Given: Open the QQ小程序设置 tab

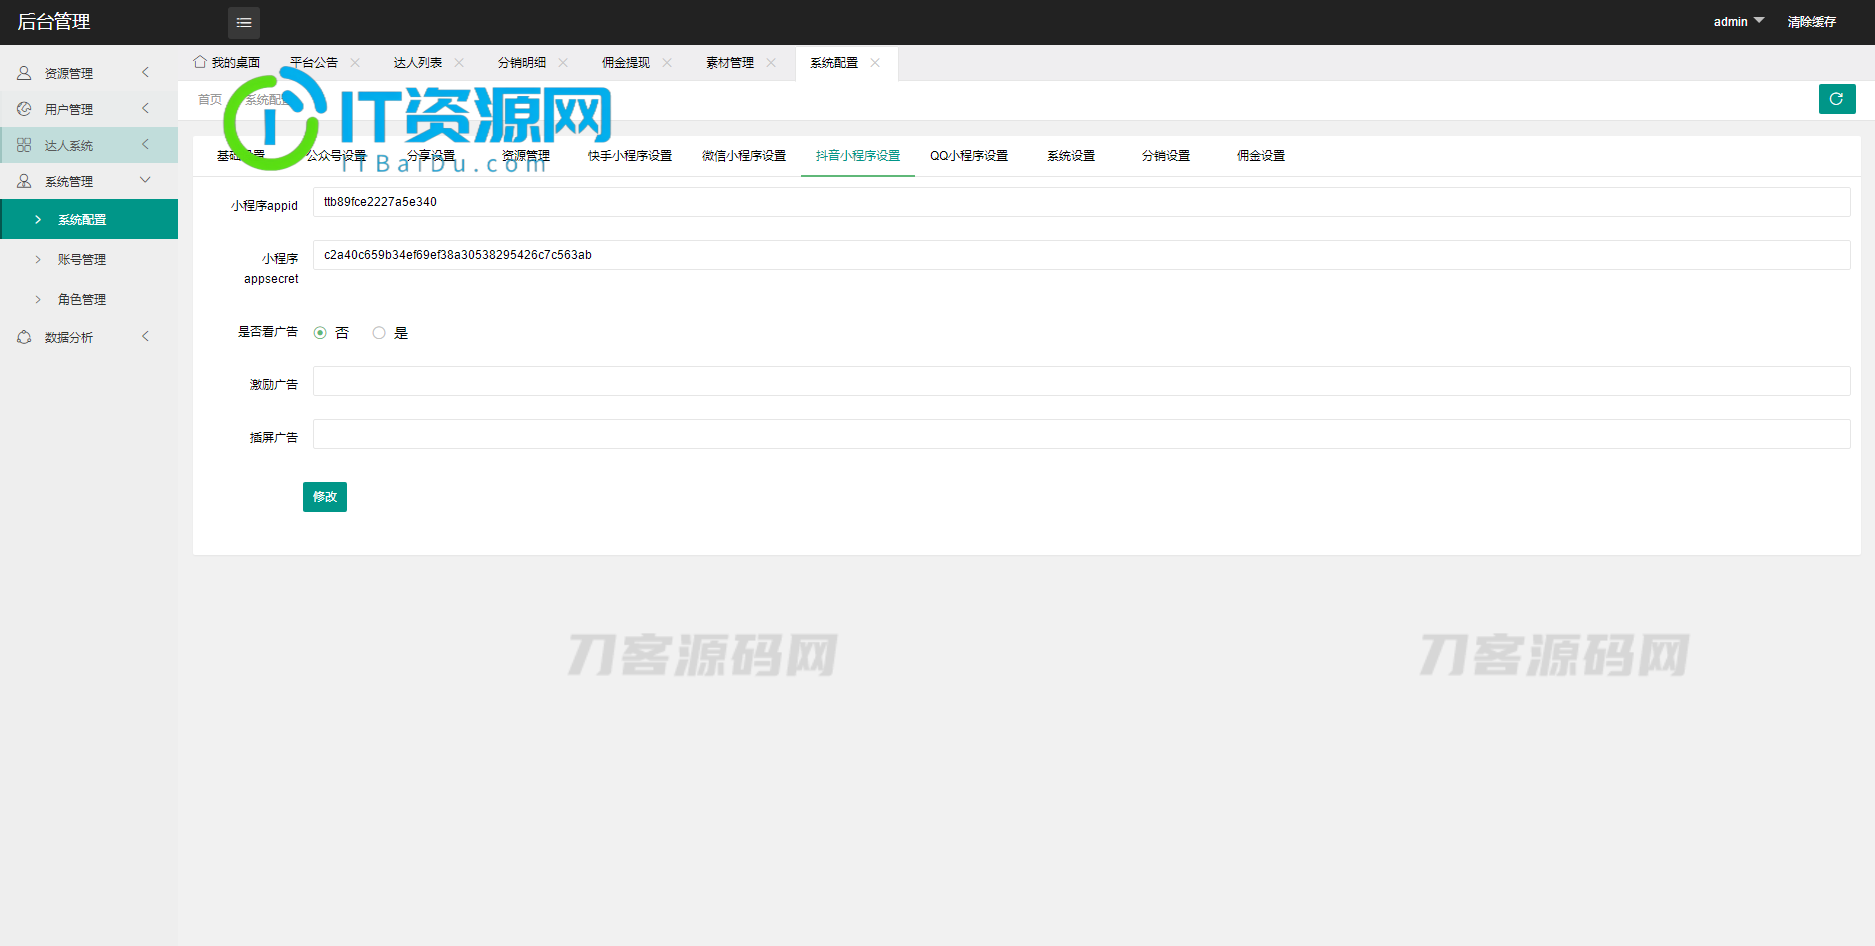Looking at the screenshot, I should coord(969,156).
